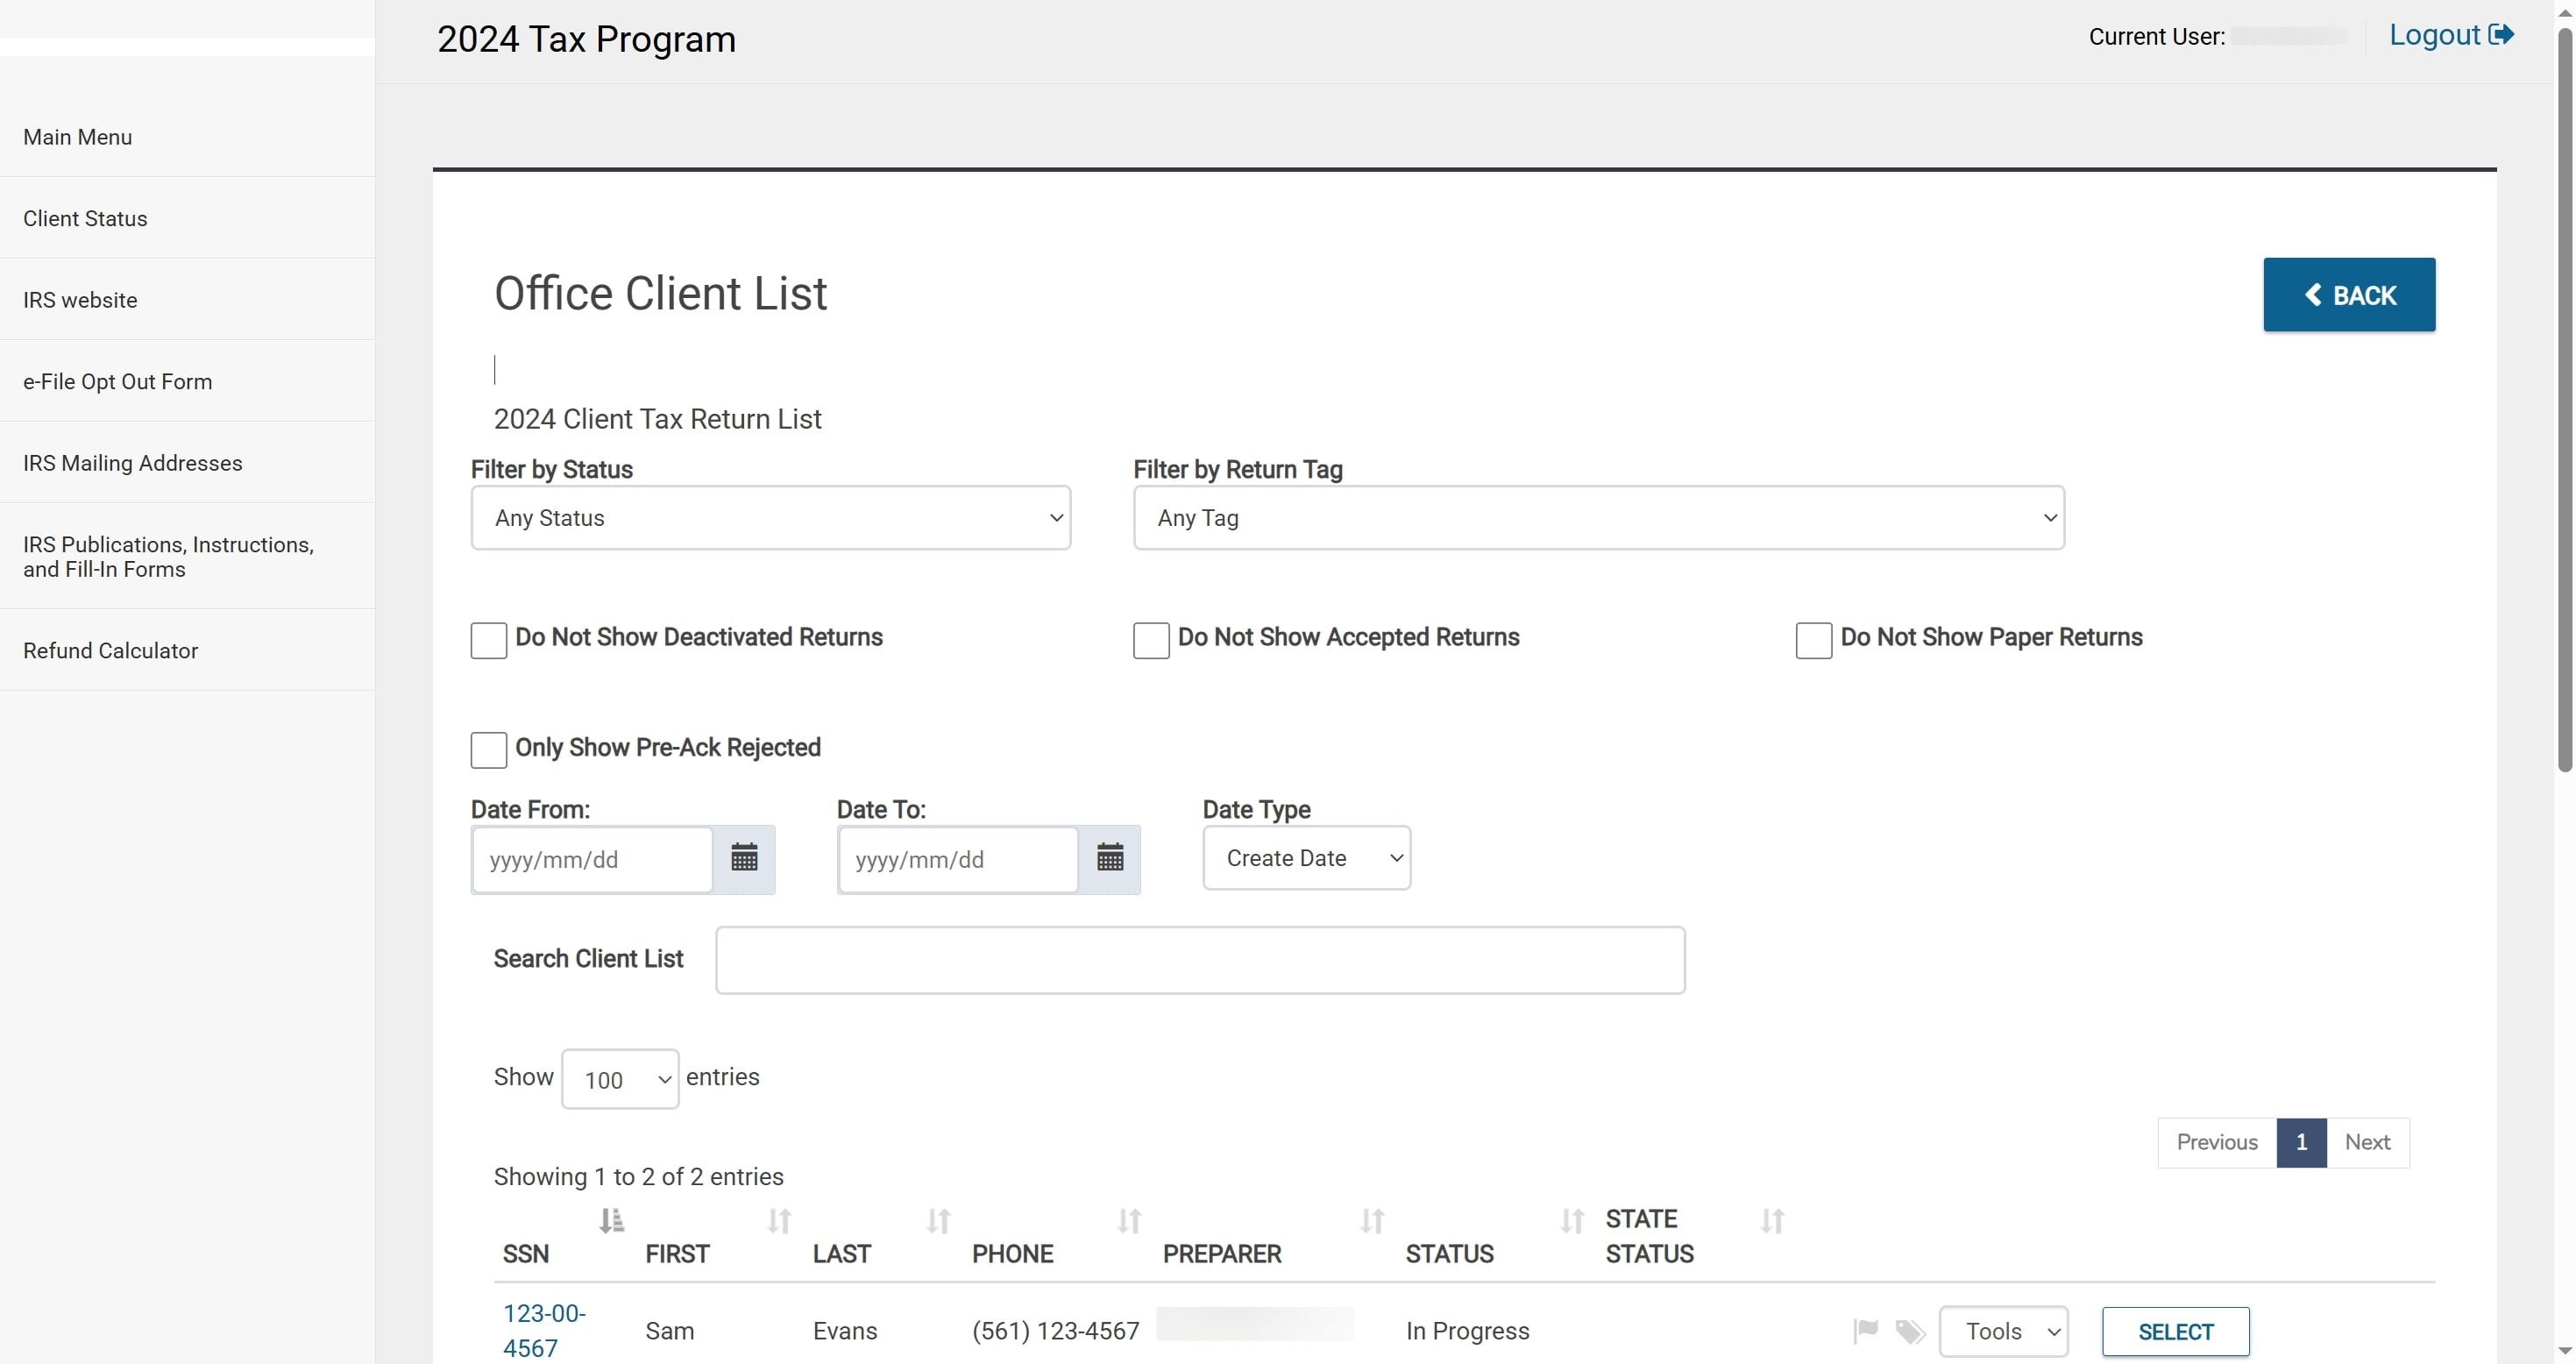Click the Next pagination button
The image size is (2576, 1364).
(2367, 1142)
